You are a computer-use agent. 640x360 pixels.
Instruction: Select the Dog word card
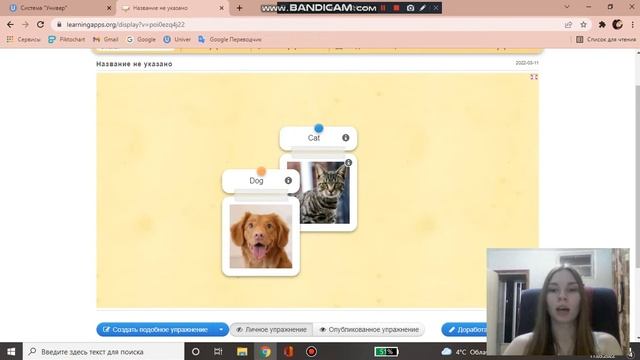tap(261, 181)
